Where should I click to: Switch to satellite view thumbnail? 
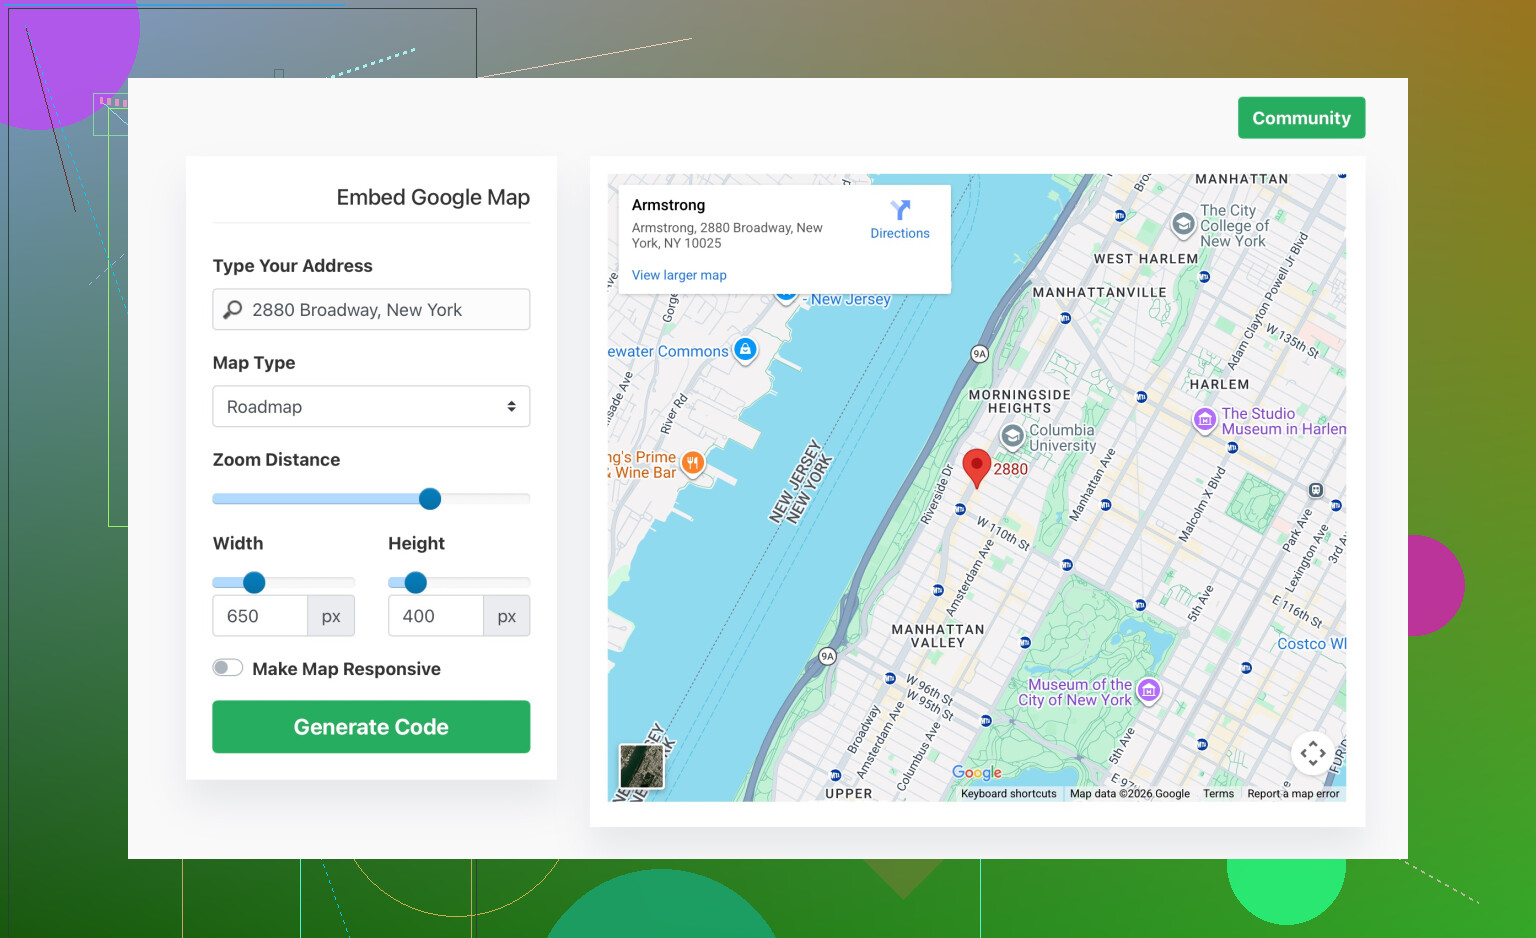(641, 767)
